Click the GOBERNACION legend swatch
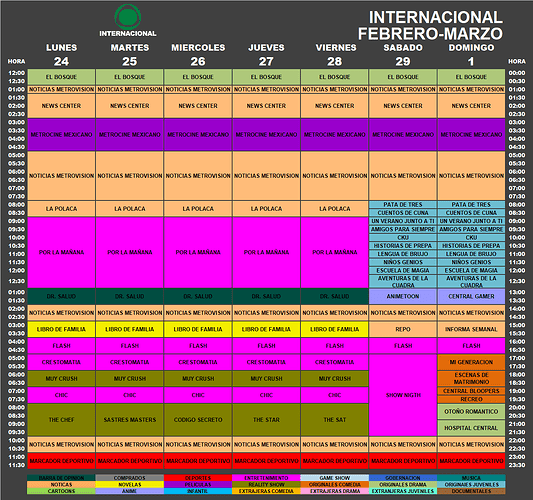The width and height of the screenshot is (533, 500). tap(403, 478)
